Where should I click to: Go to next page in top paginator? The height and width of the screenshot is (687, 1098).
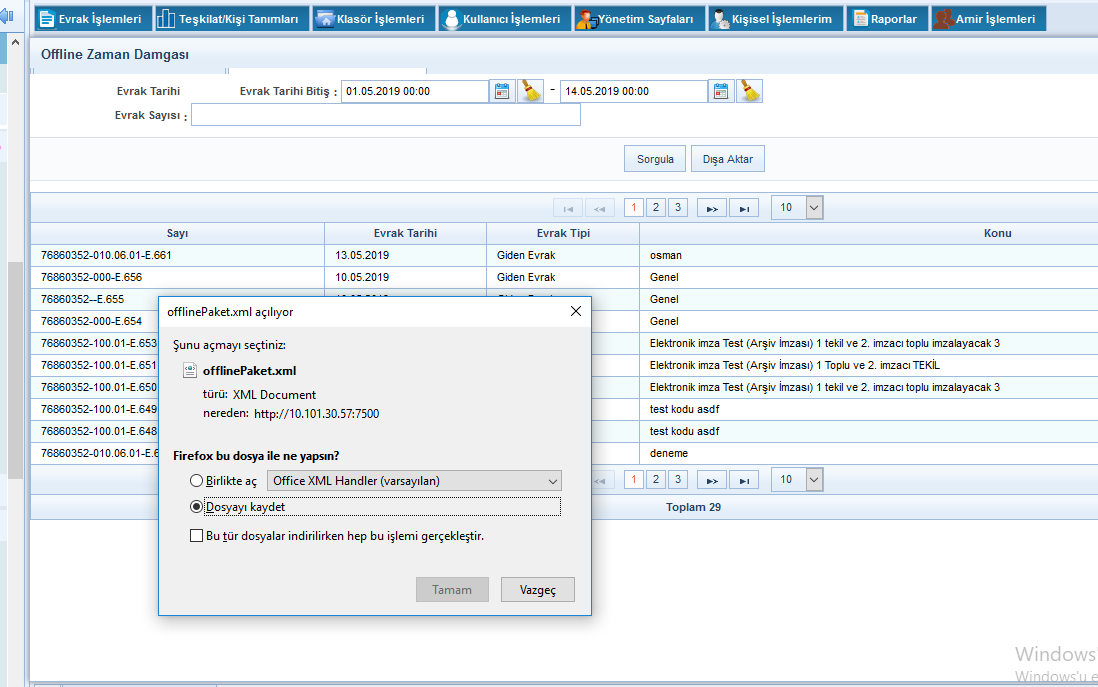click(x=711, y=208)
